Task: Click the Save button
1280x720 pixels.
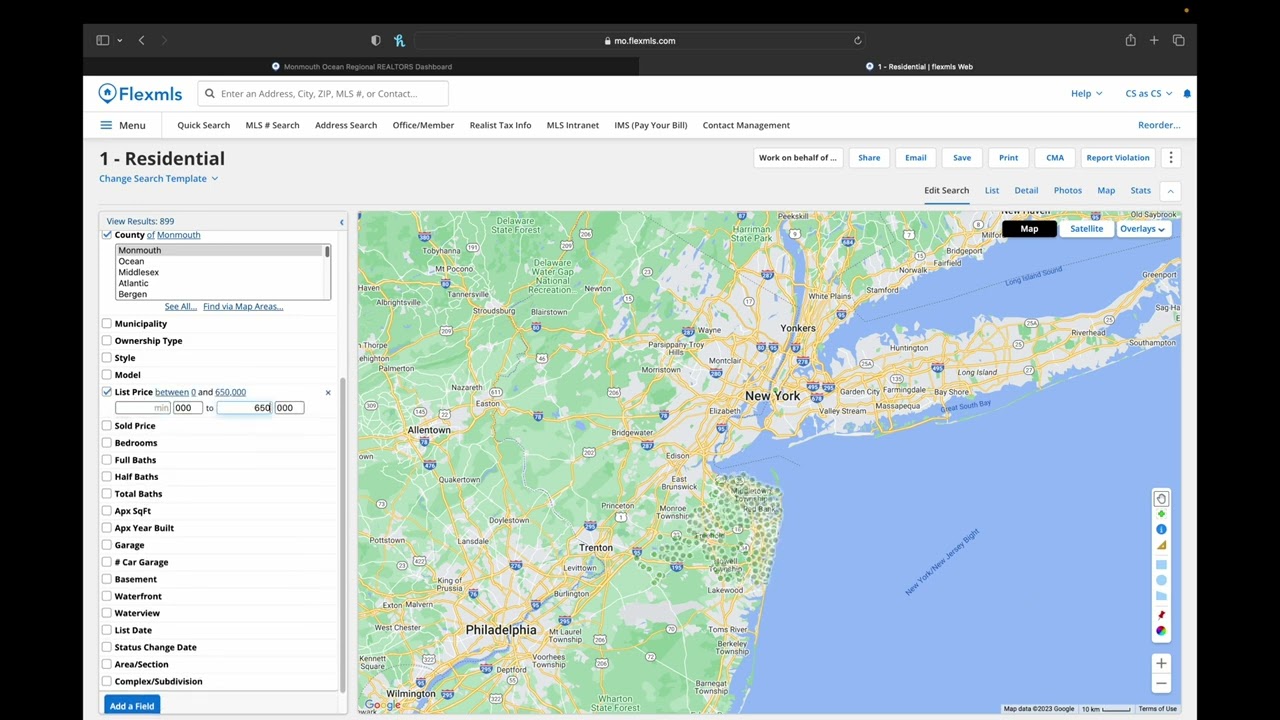Action: click(x=962, y=158)
